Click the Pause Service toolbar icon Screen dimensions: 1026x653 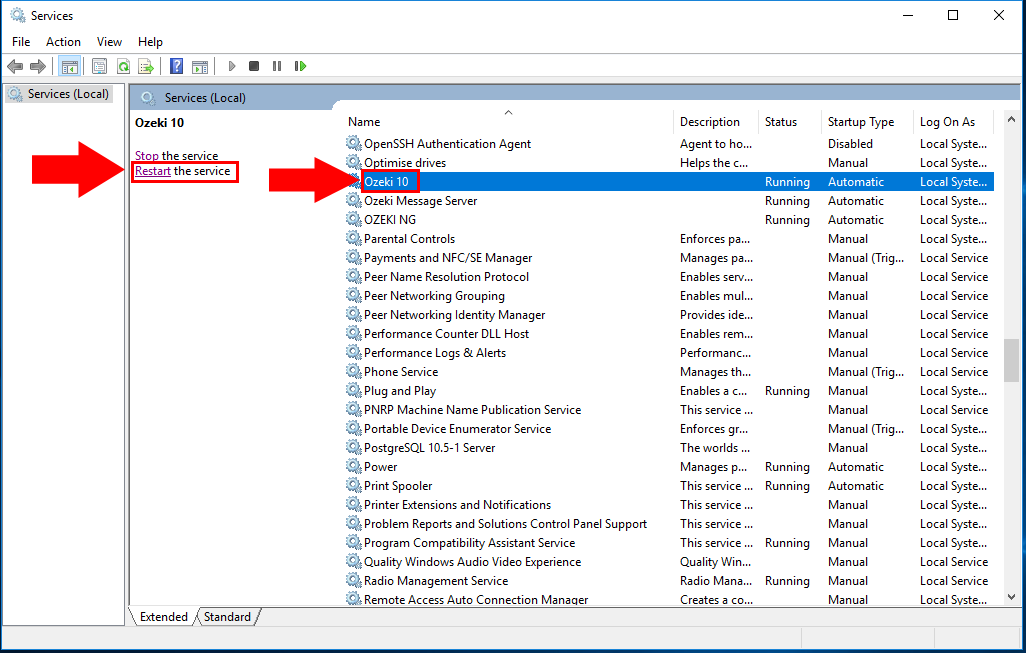click(x=277, y=66)
